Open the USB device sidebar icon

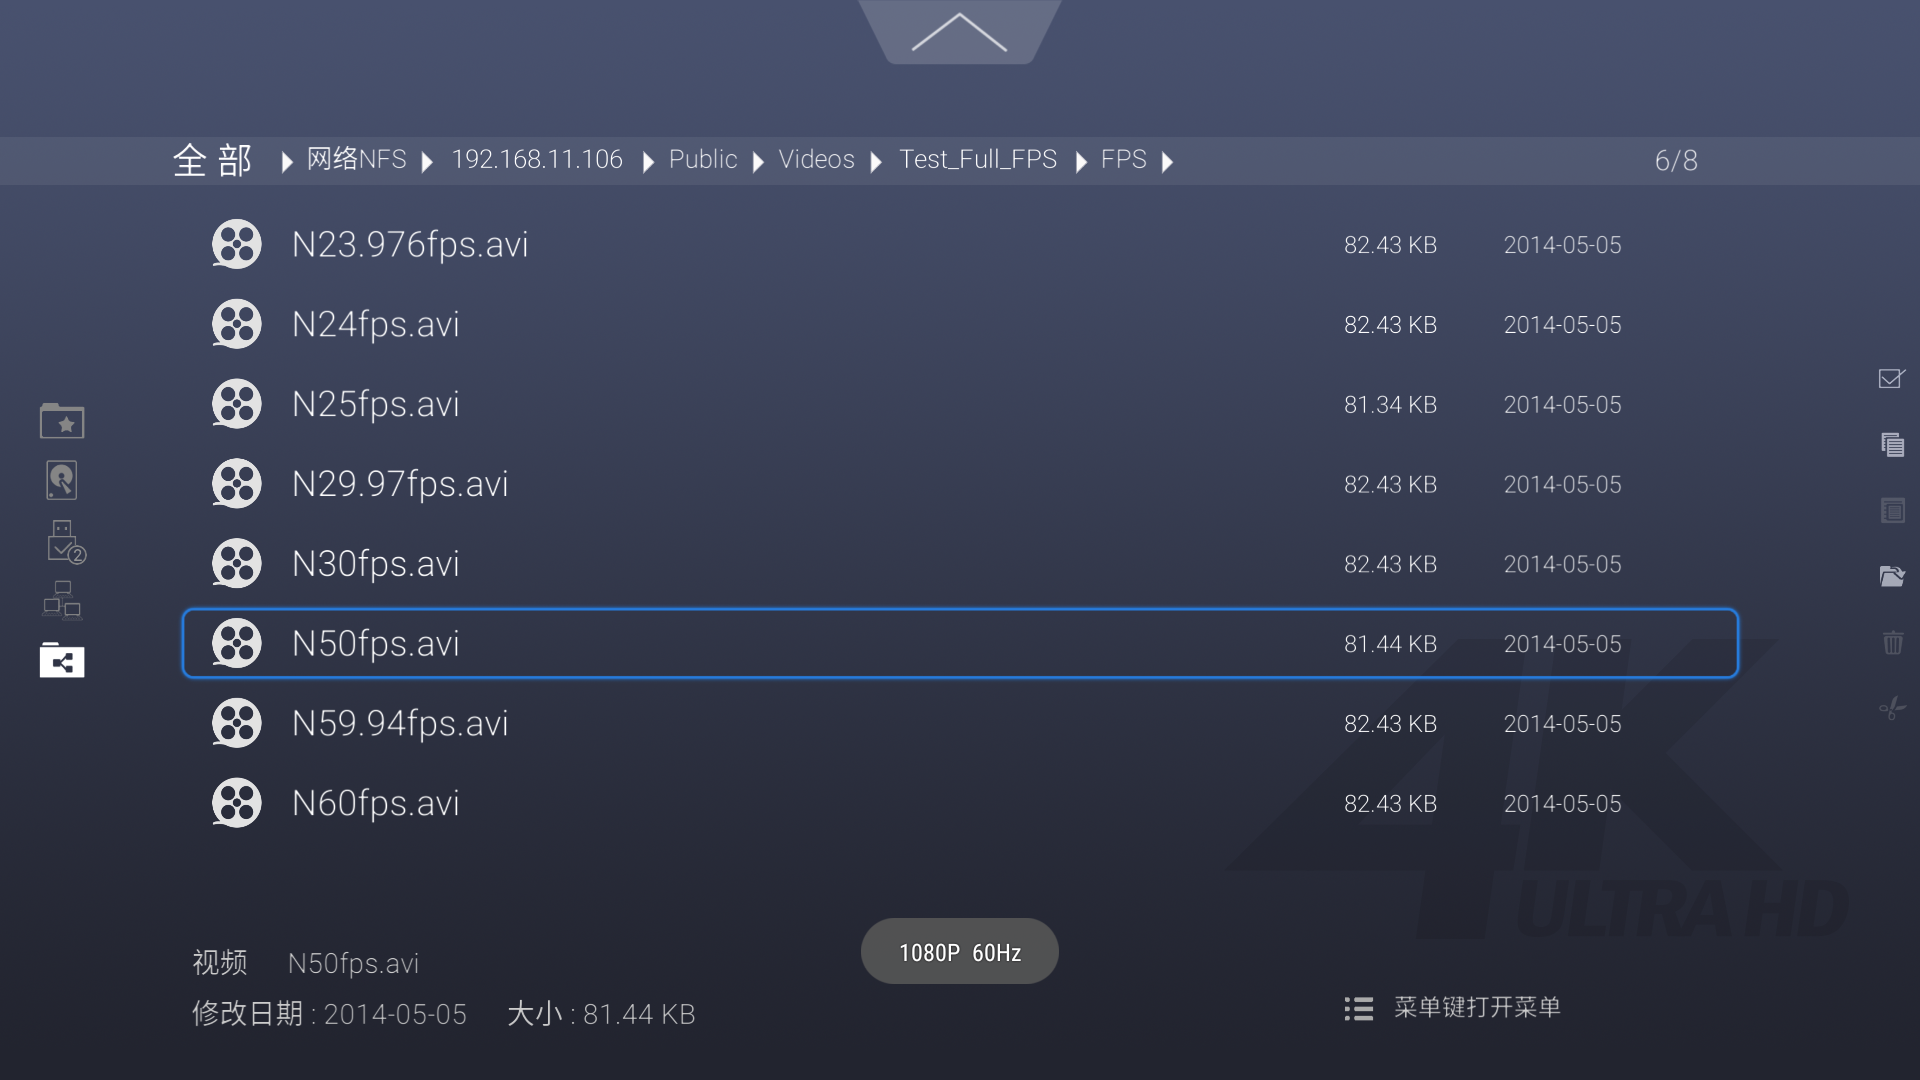point(66,541)
